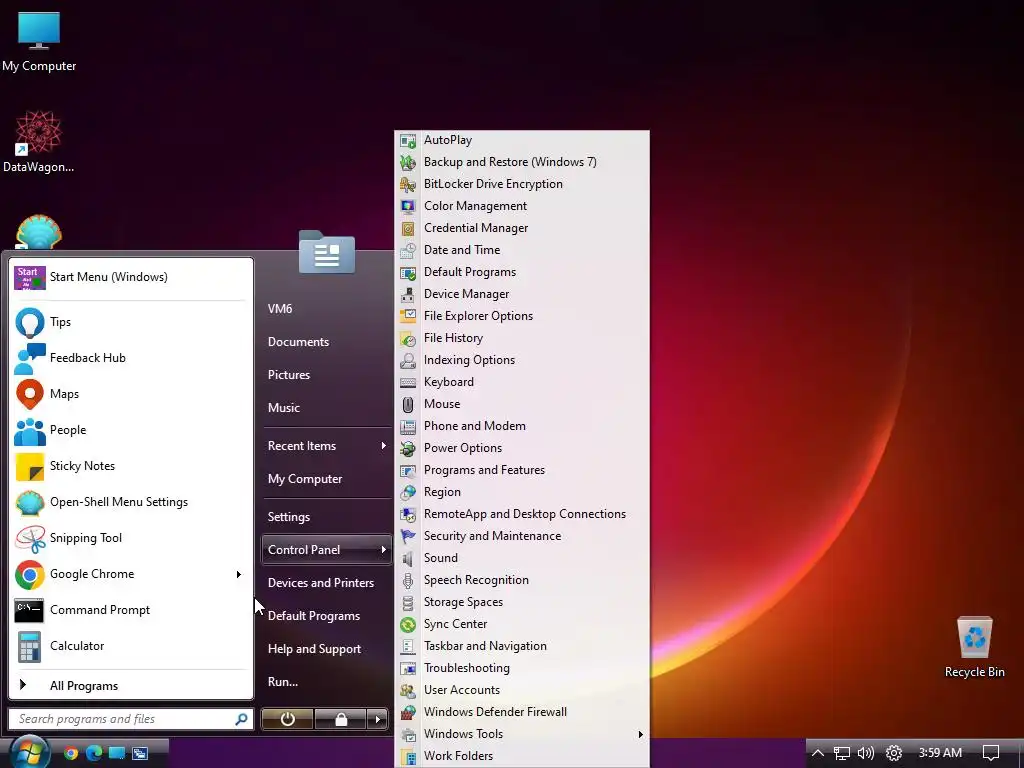Open shutdown options arrow
Screen dimensions: 1024x768
coord(377,720)
